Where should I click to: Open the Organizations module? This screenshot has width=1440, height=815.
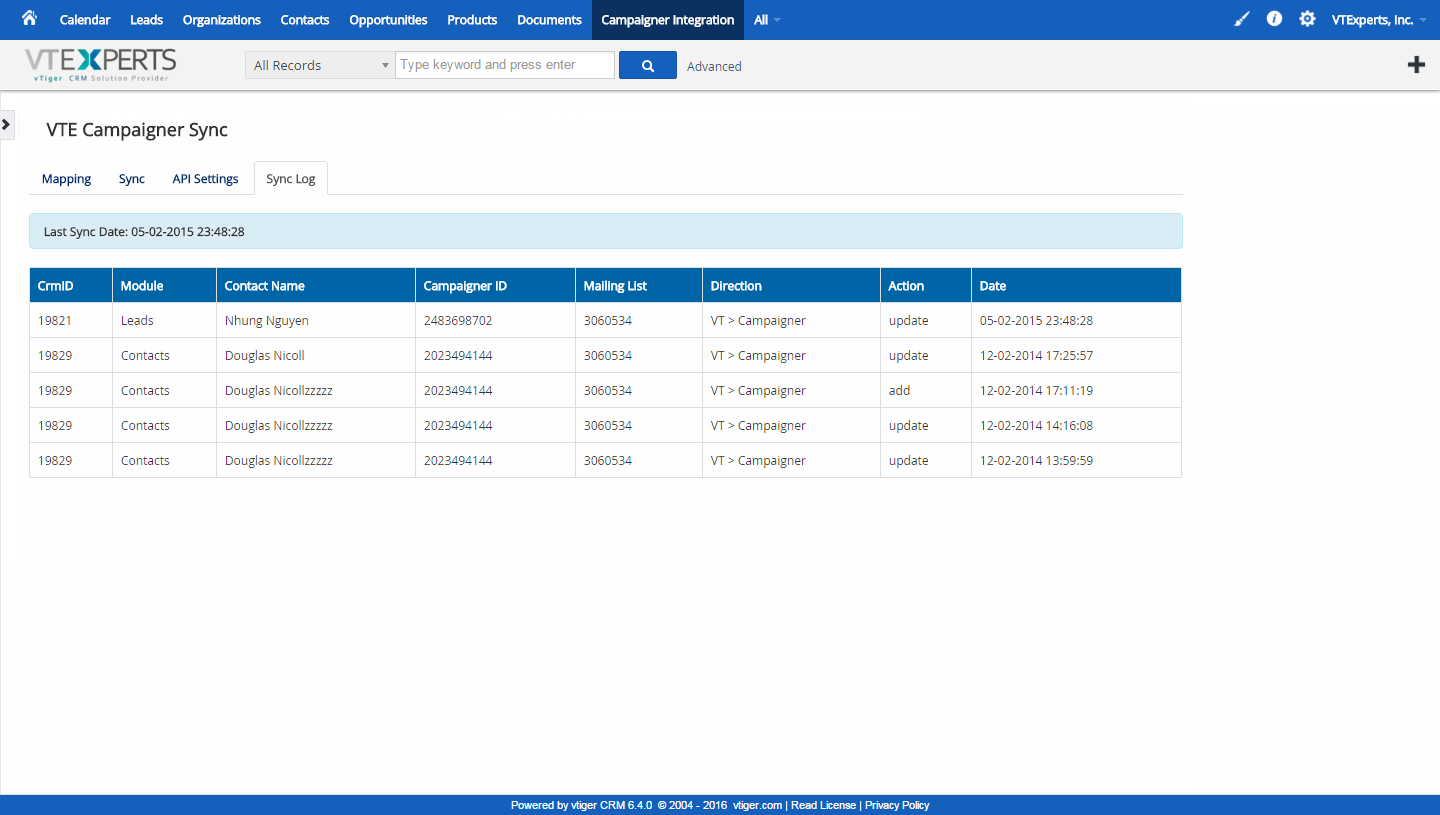tap(222, 20)
